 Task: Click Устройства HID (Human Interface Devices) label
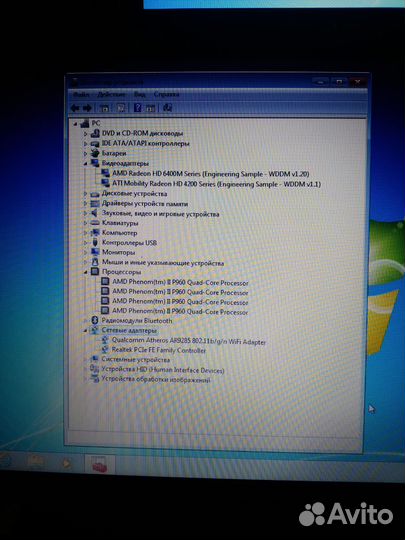pos(163,370)
